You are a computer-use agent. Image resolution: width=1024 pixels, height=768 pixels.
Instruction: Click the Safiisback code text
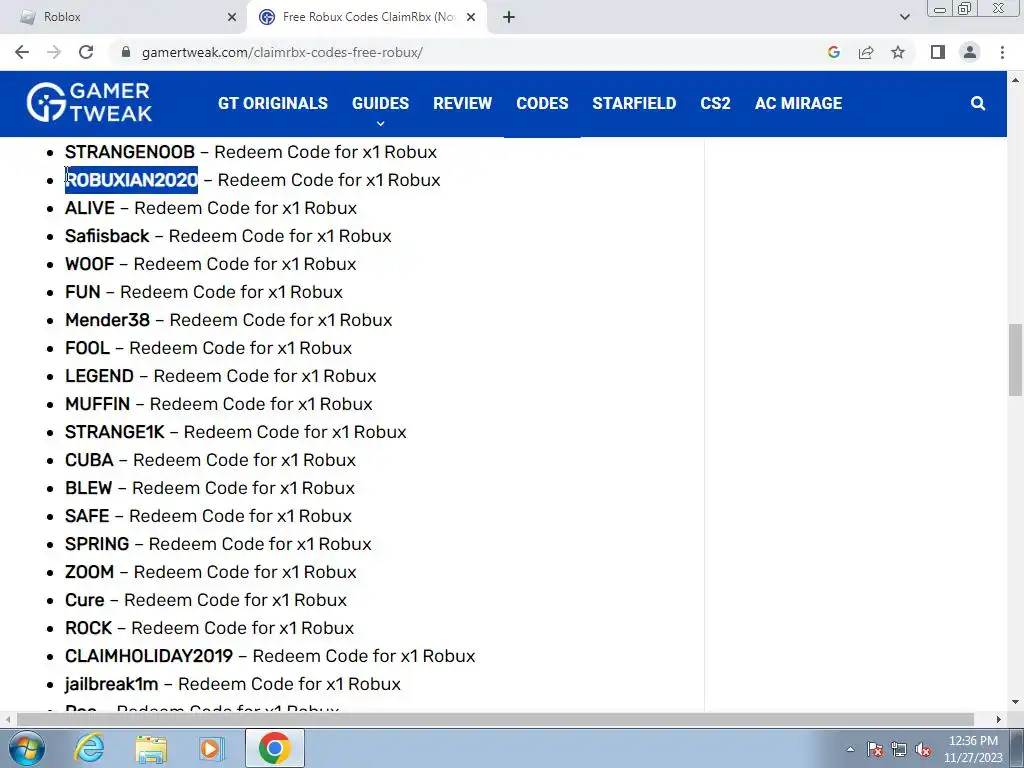[x=107, y=236]
